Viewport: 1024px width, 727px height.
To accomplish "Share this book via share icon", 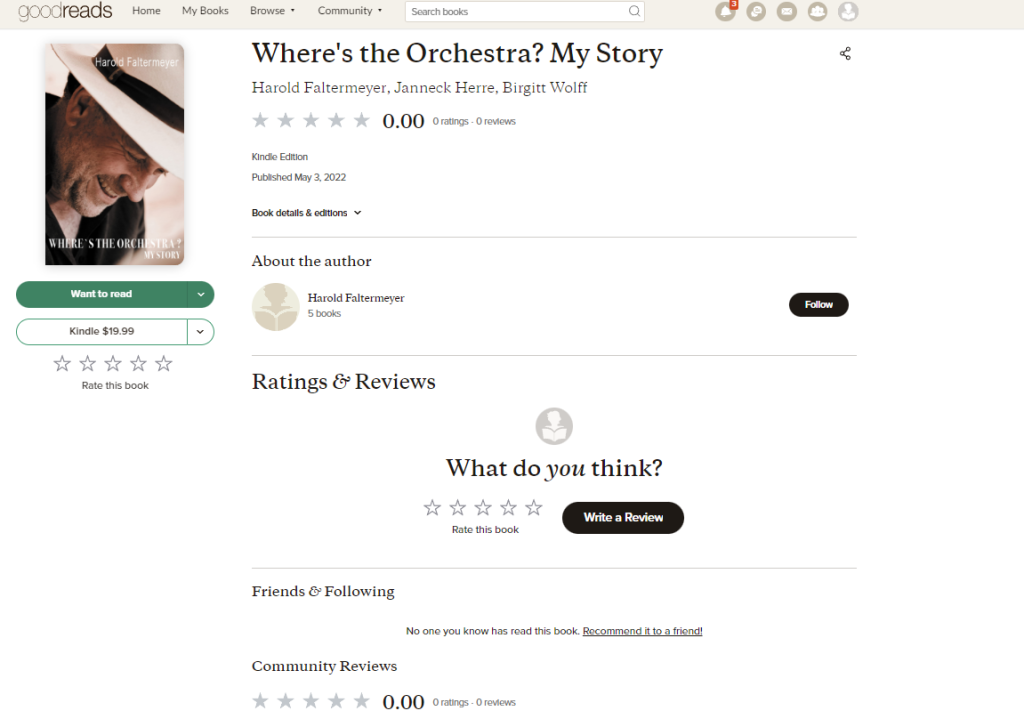I will point(845,54).
